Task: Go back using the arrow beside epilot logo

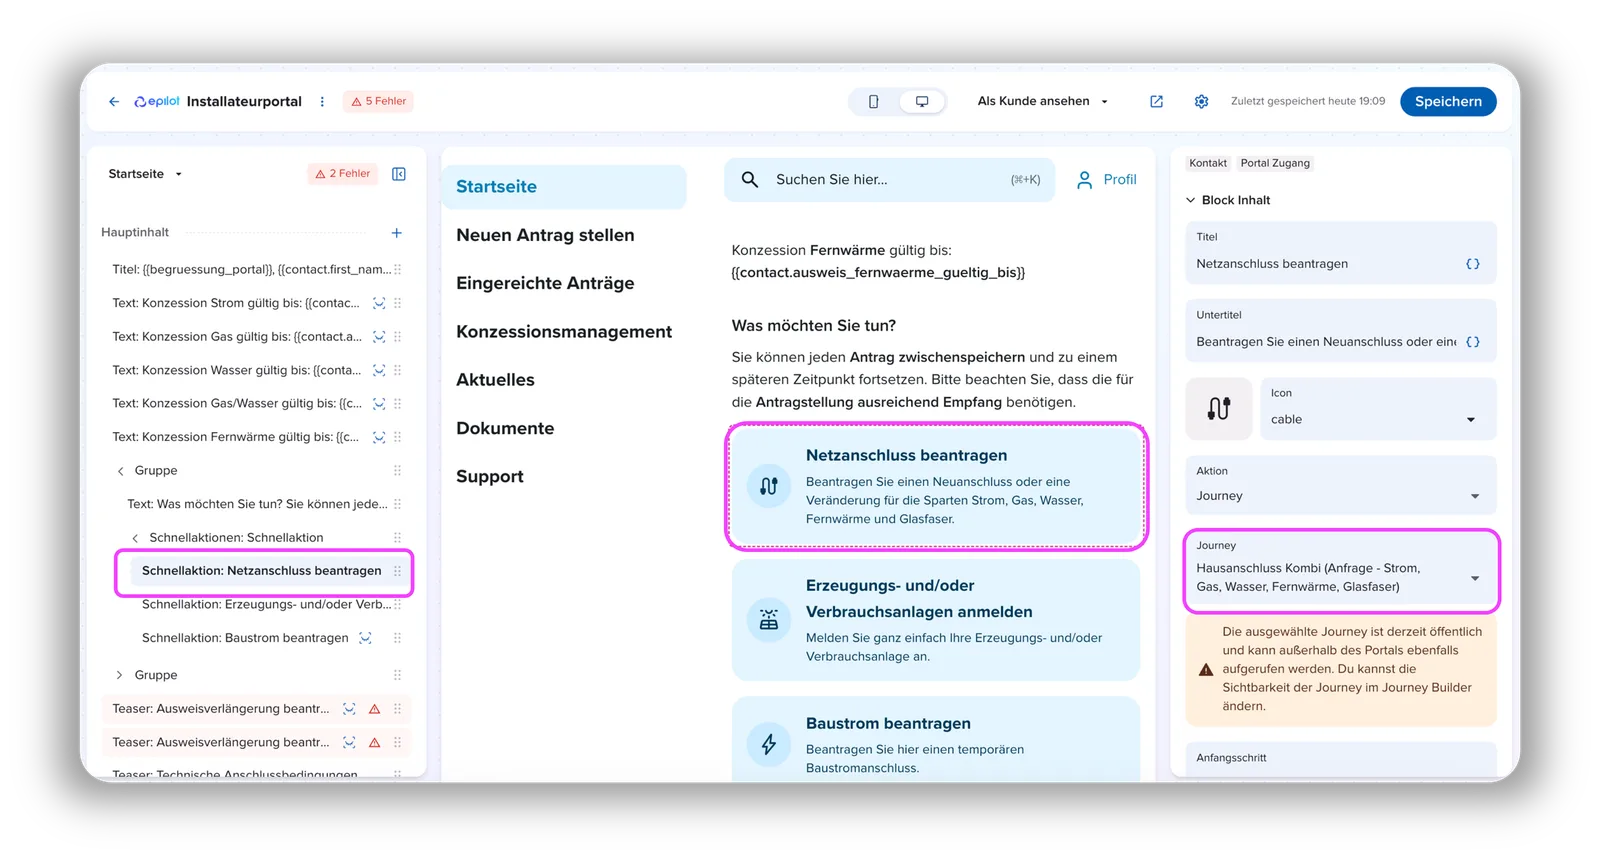Action: point(114,102)
